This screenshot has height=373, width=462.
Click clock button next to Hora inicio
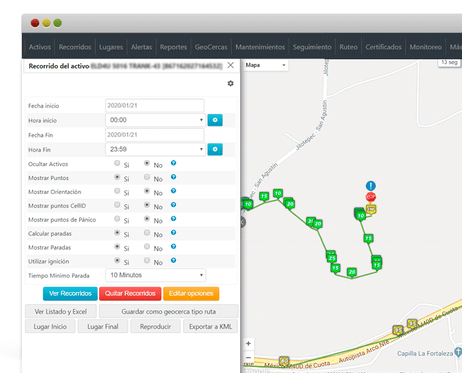coord(215,120)
